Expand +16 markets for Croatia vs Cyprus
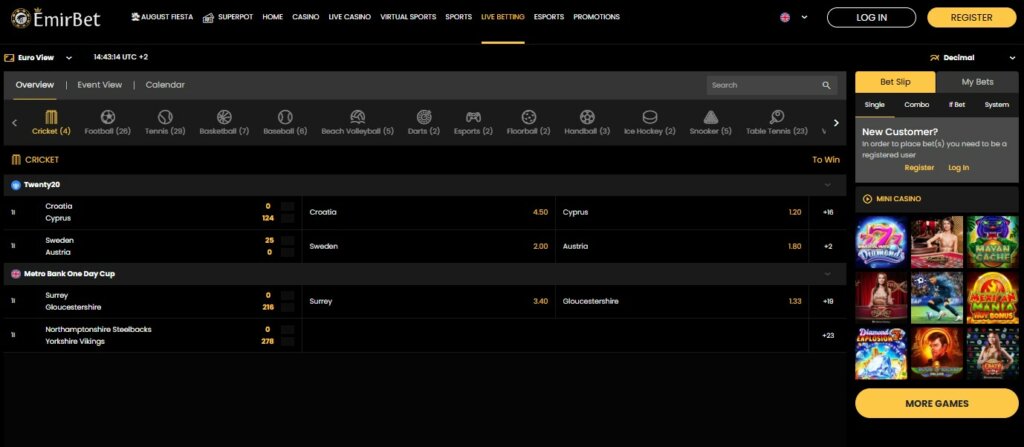 828,212
